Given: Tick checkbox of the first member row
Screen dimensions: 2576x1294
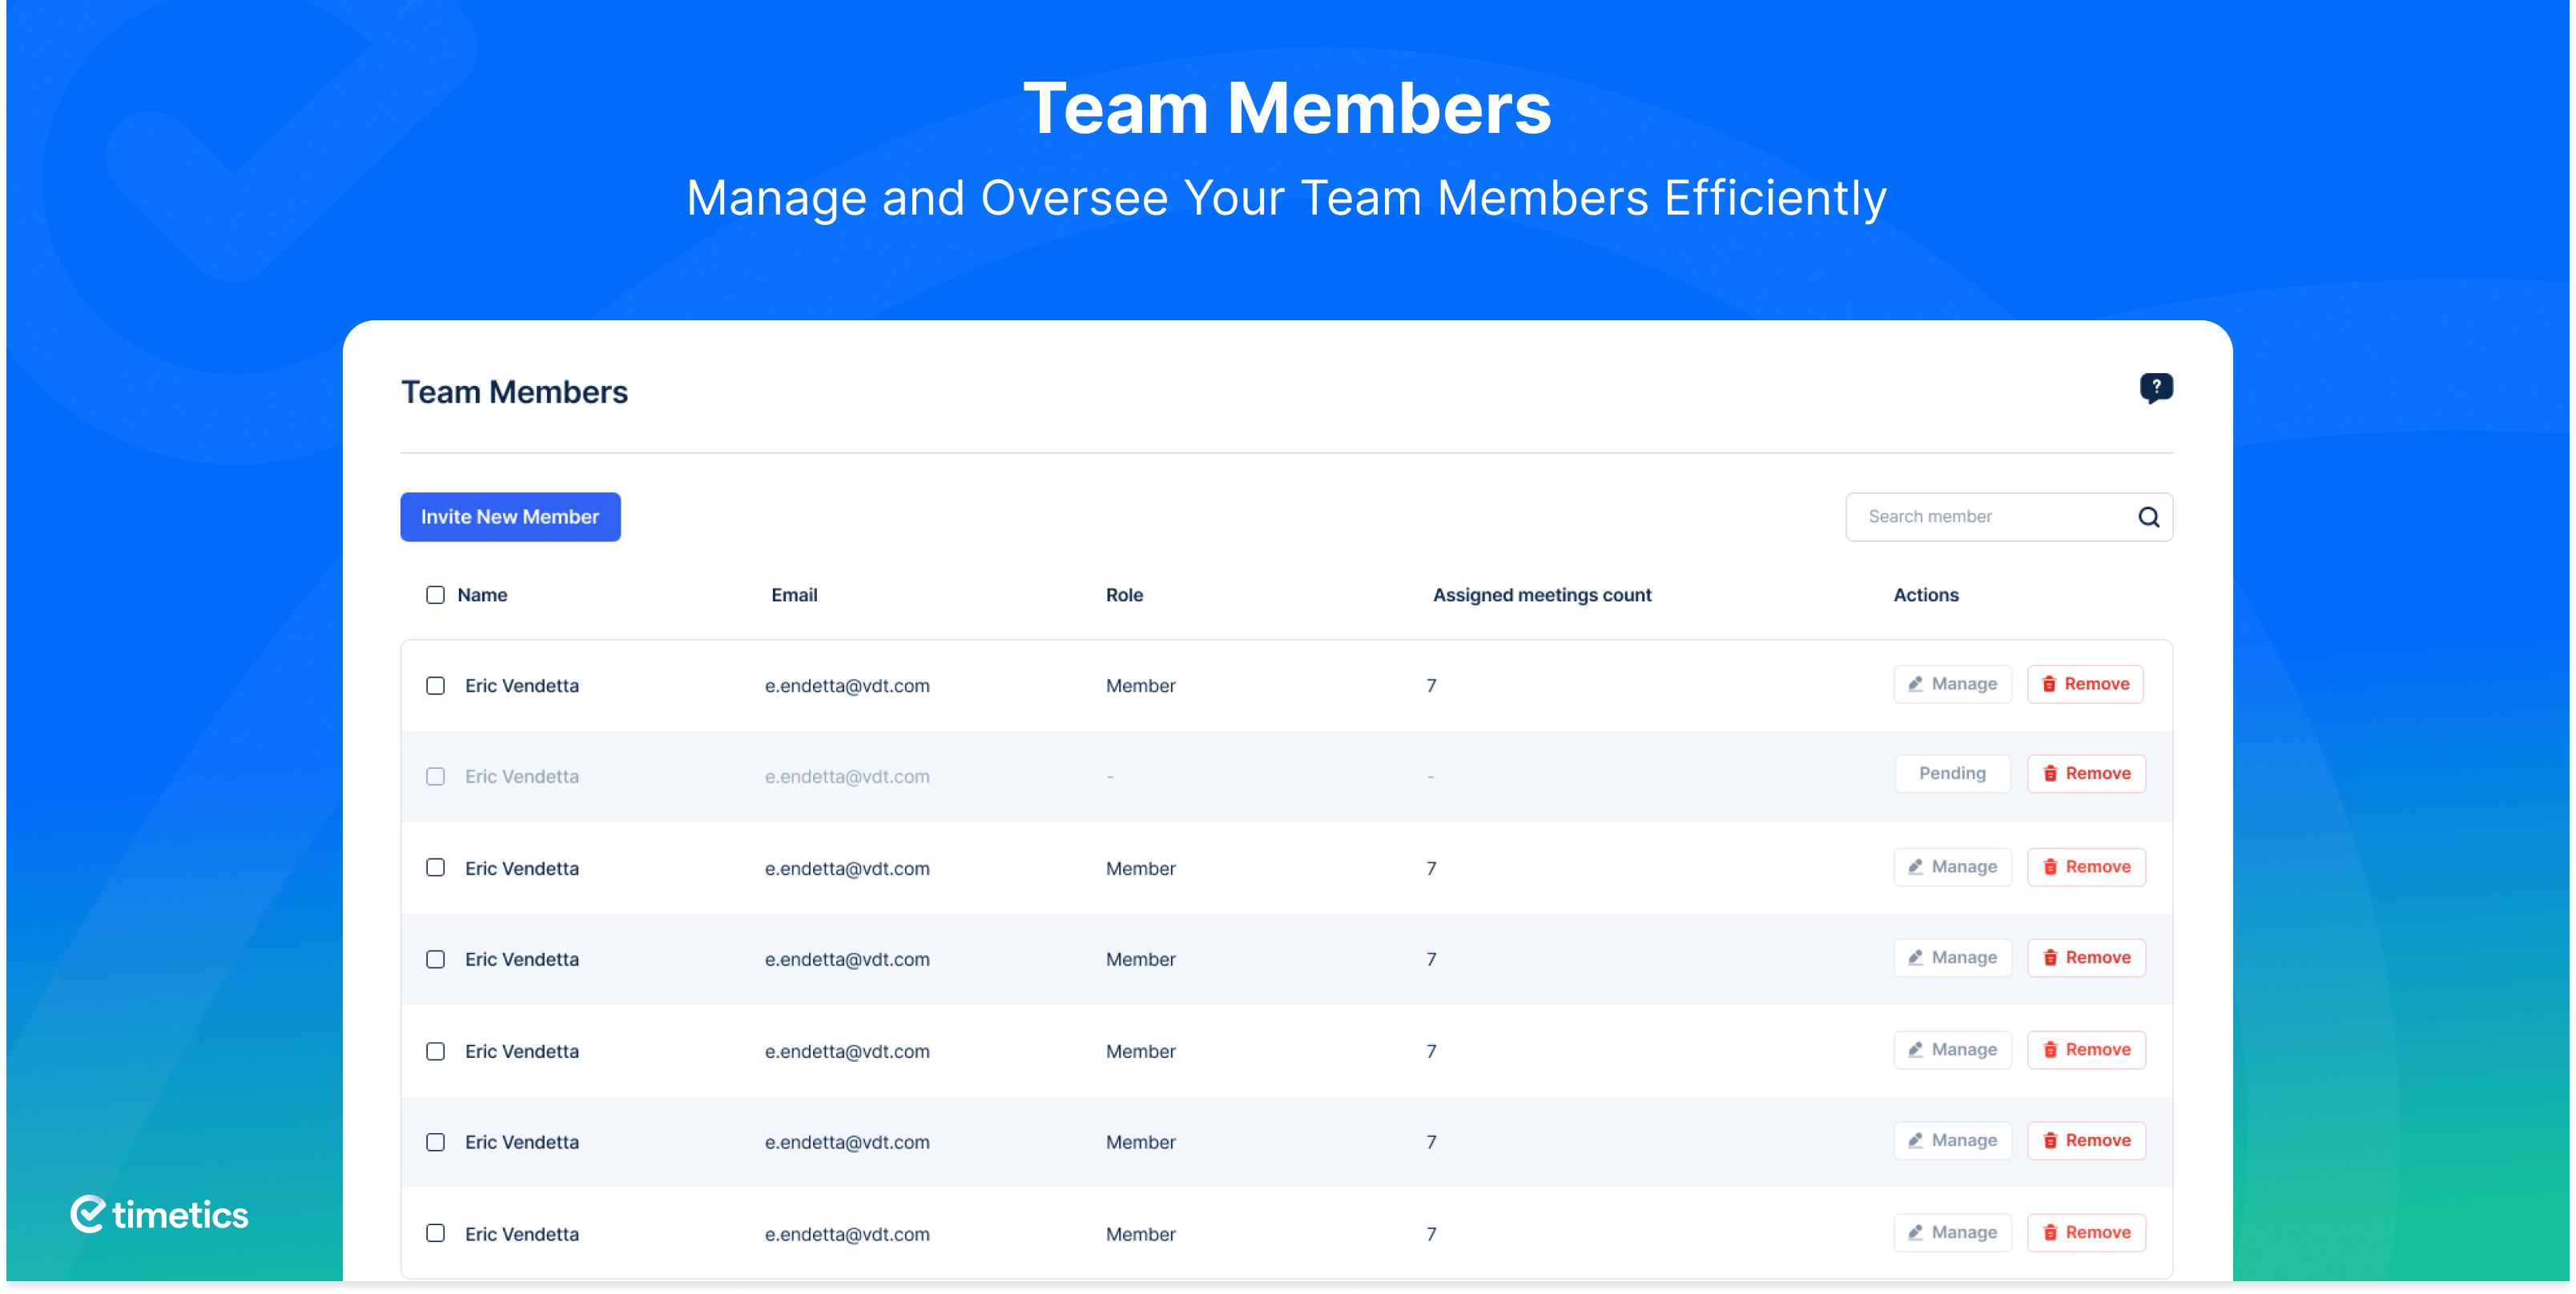Looking at the screenshot, I should tap(435, 686).
